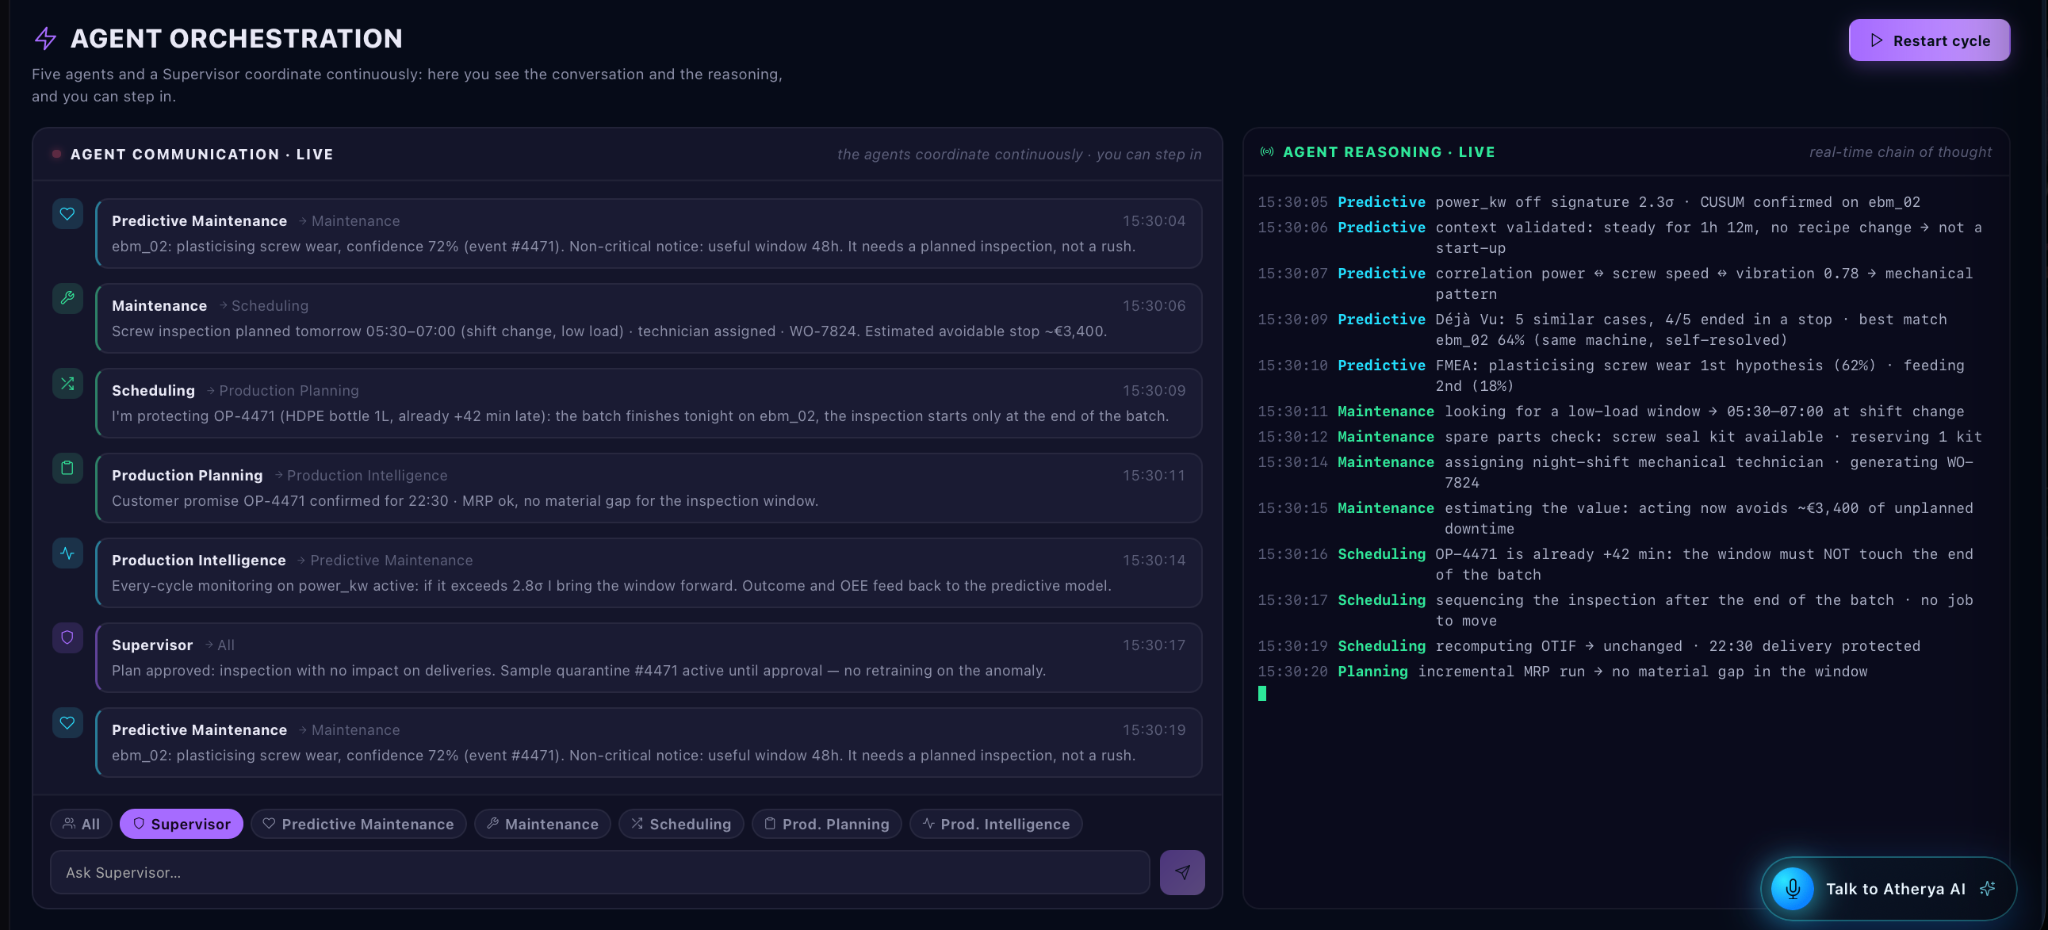Image resolution: width=2048 pixels, height=930 pixels.
Task: Open the Talk to Atherya AI voice assistant
Action: click(1888, 888)
